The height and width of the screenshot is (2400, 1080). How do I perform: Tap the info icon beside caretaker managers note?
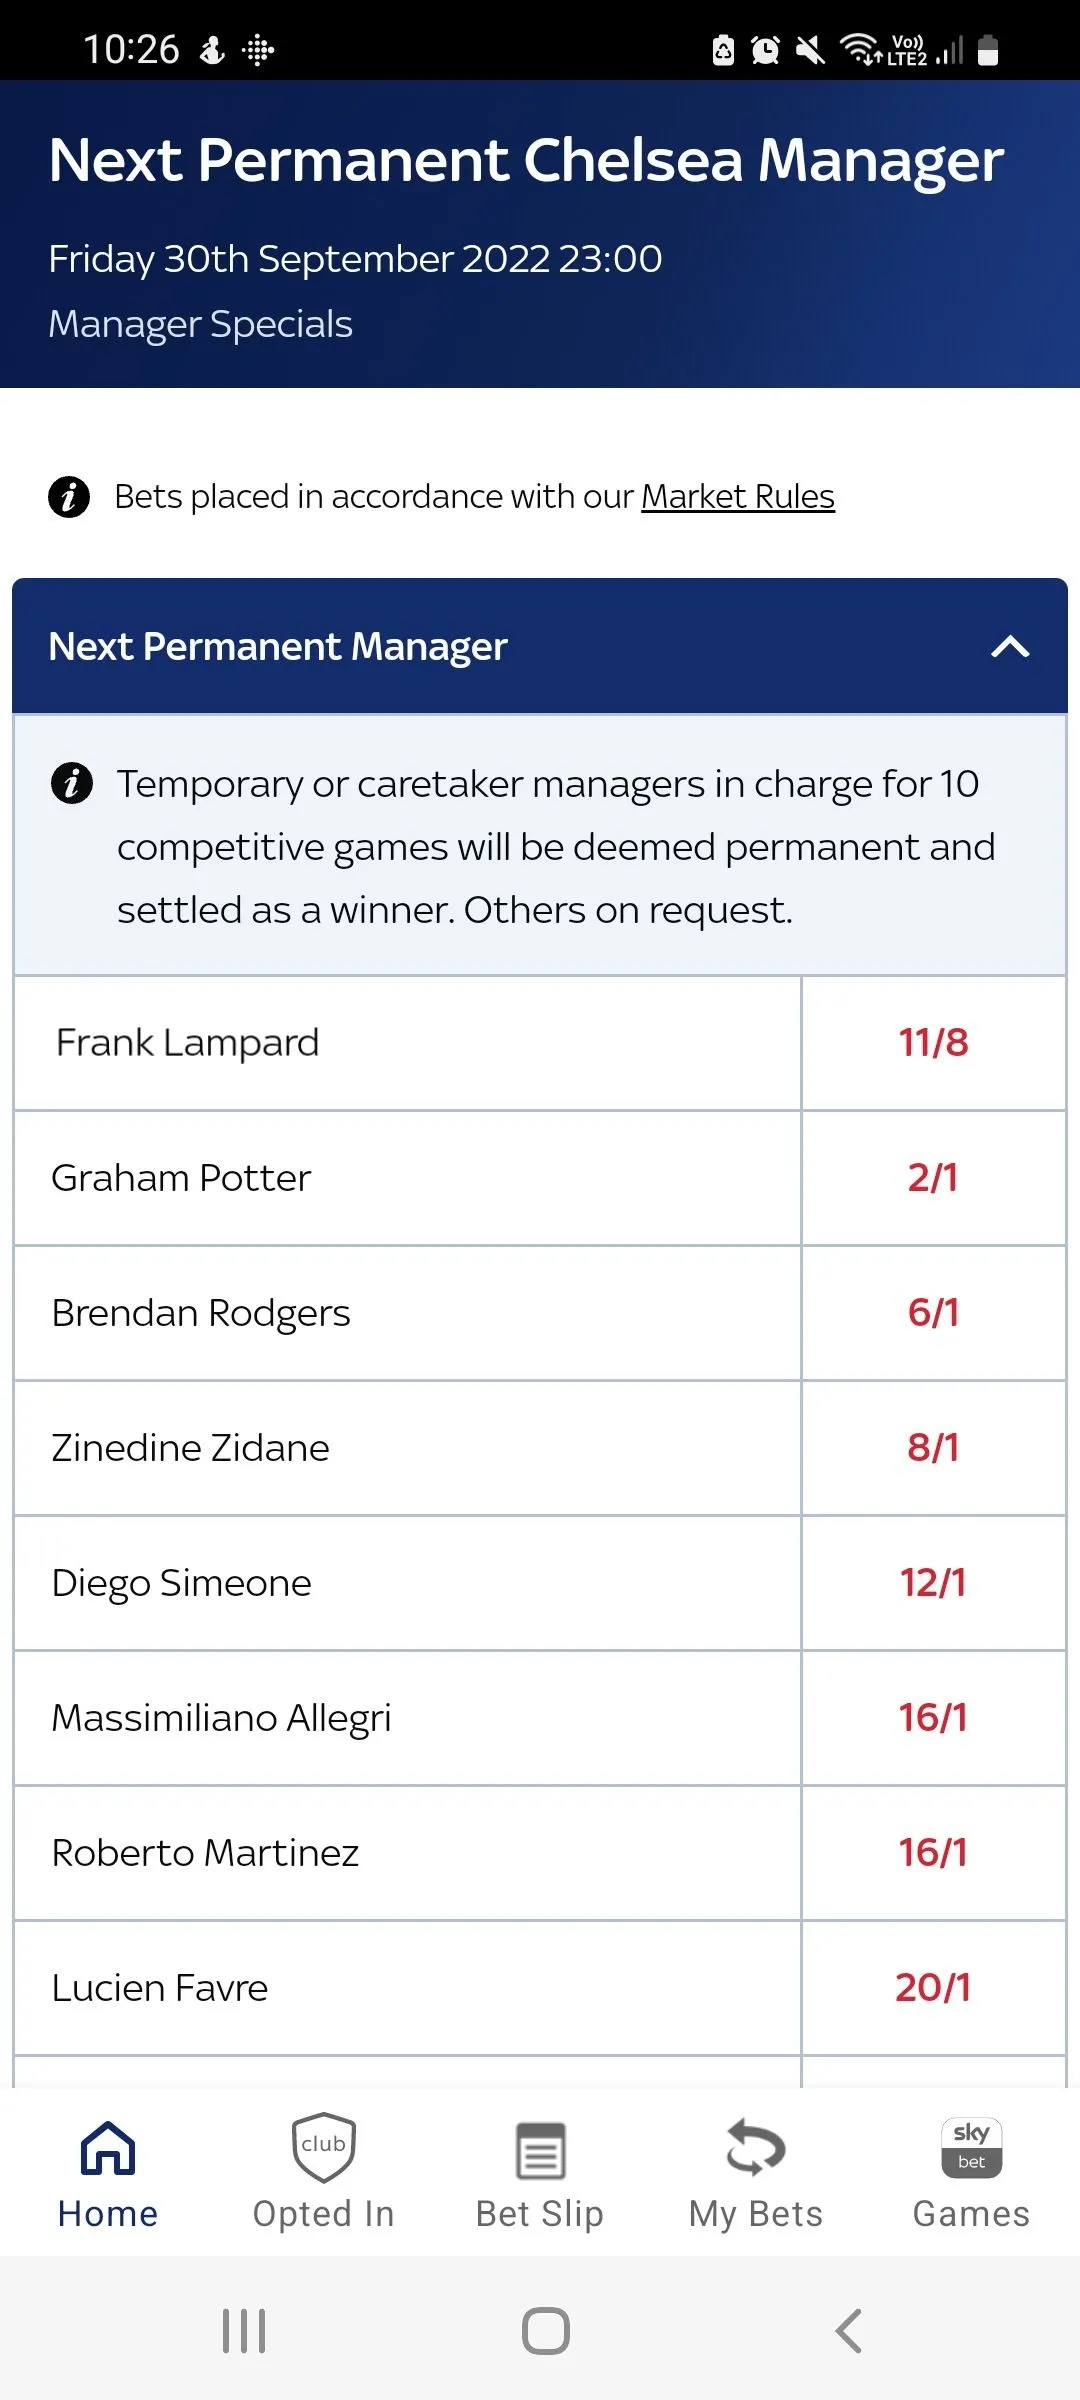72,783
